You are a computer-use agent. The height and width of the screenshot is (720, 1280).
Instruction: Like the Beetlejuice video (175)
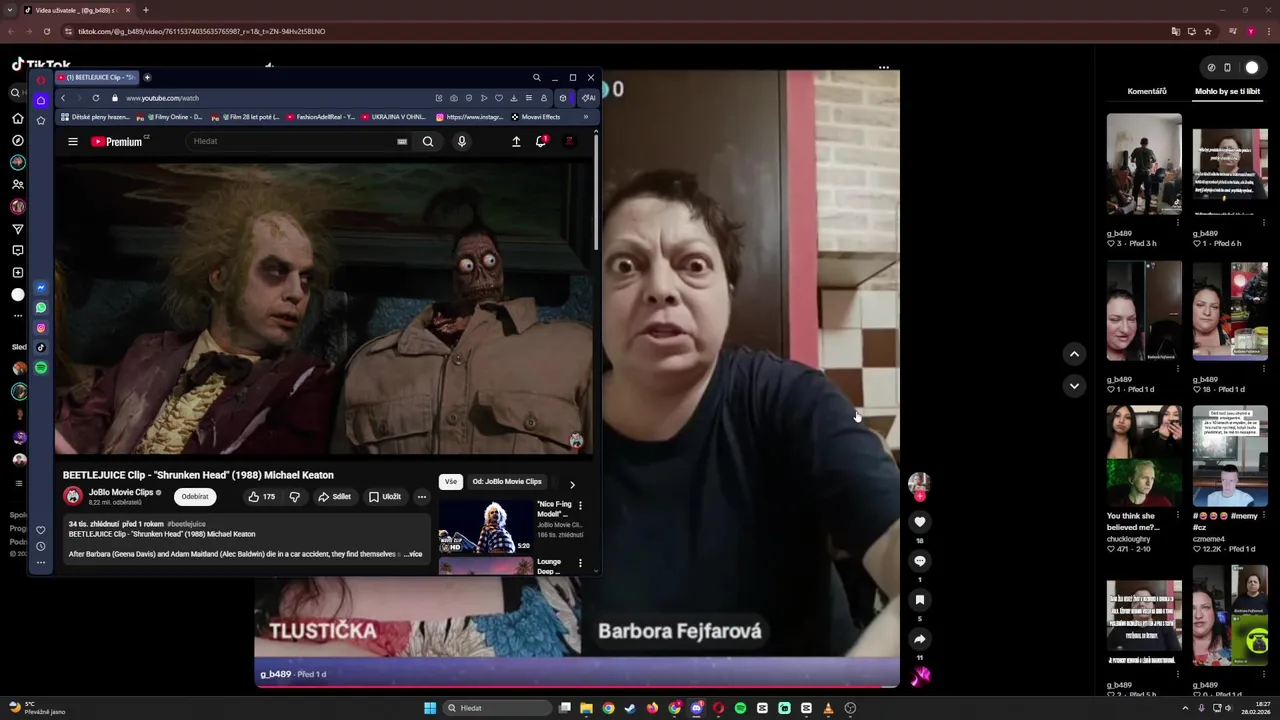tap(261, 497)
